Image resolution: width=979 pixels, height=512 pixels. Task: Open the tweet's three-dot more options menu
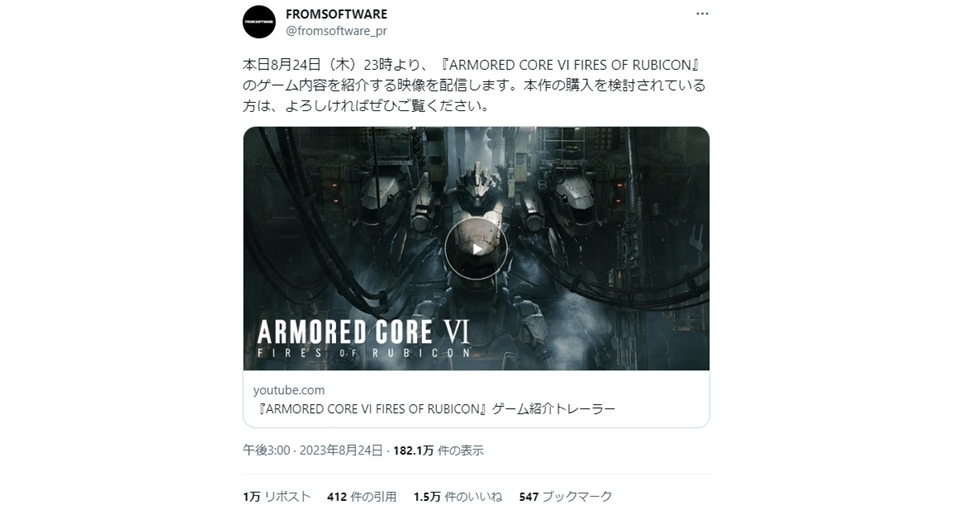tap(702, 14)
